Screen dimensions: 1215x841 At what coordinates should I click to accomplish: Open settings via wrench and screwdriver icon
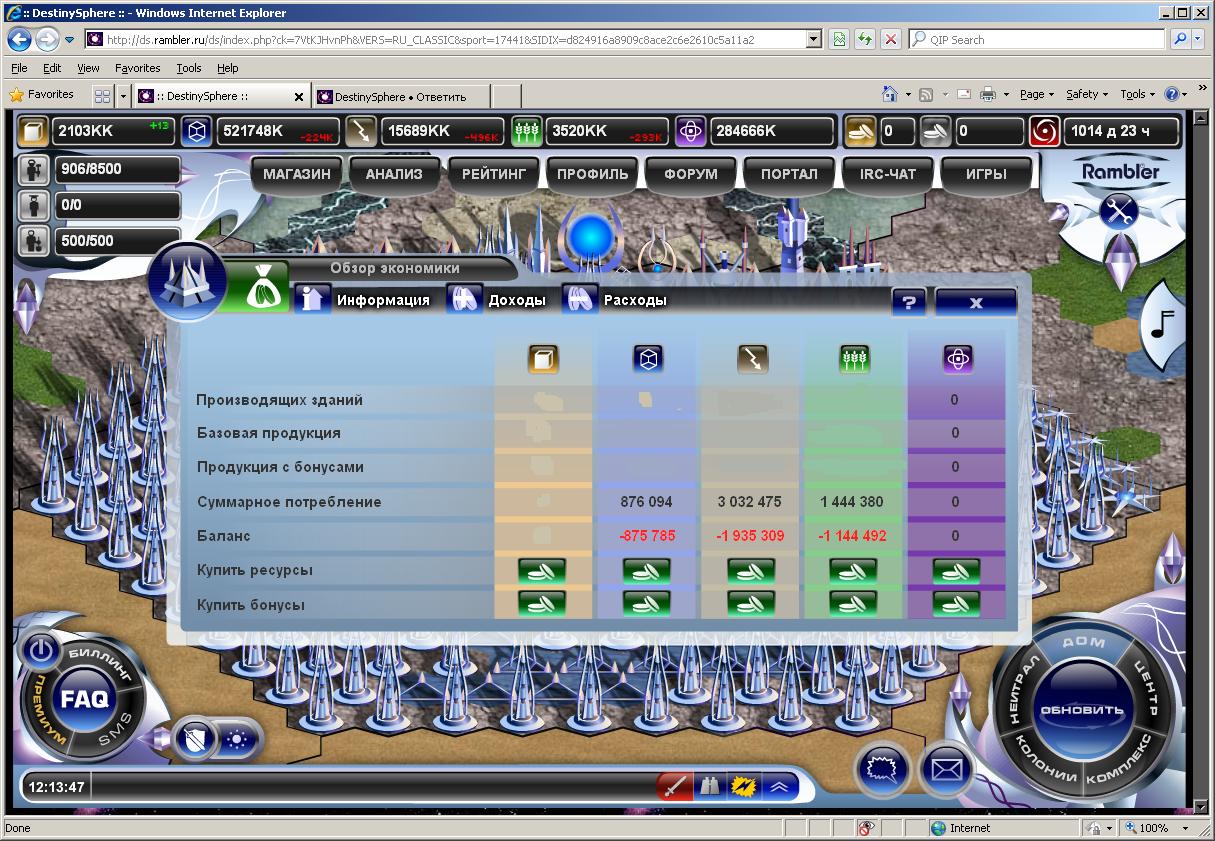[x=1119, y=211]
